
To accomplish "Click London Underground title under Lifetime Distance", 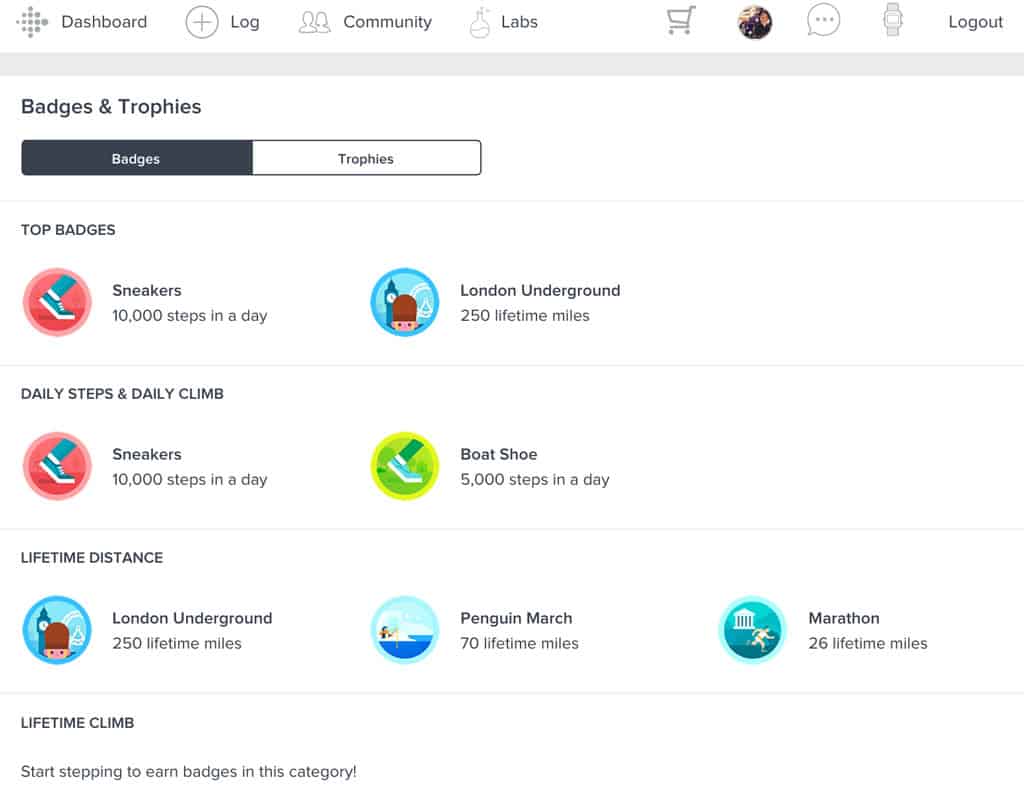I will 192,618.
